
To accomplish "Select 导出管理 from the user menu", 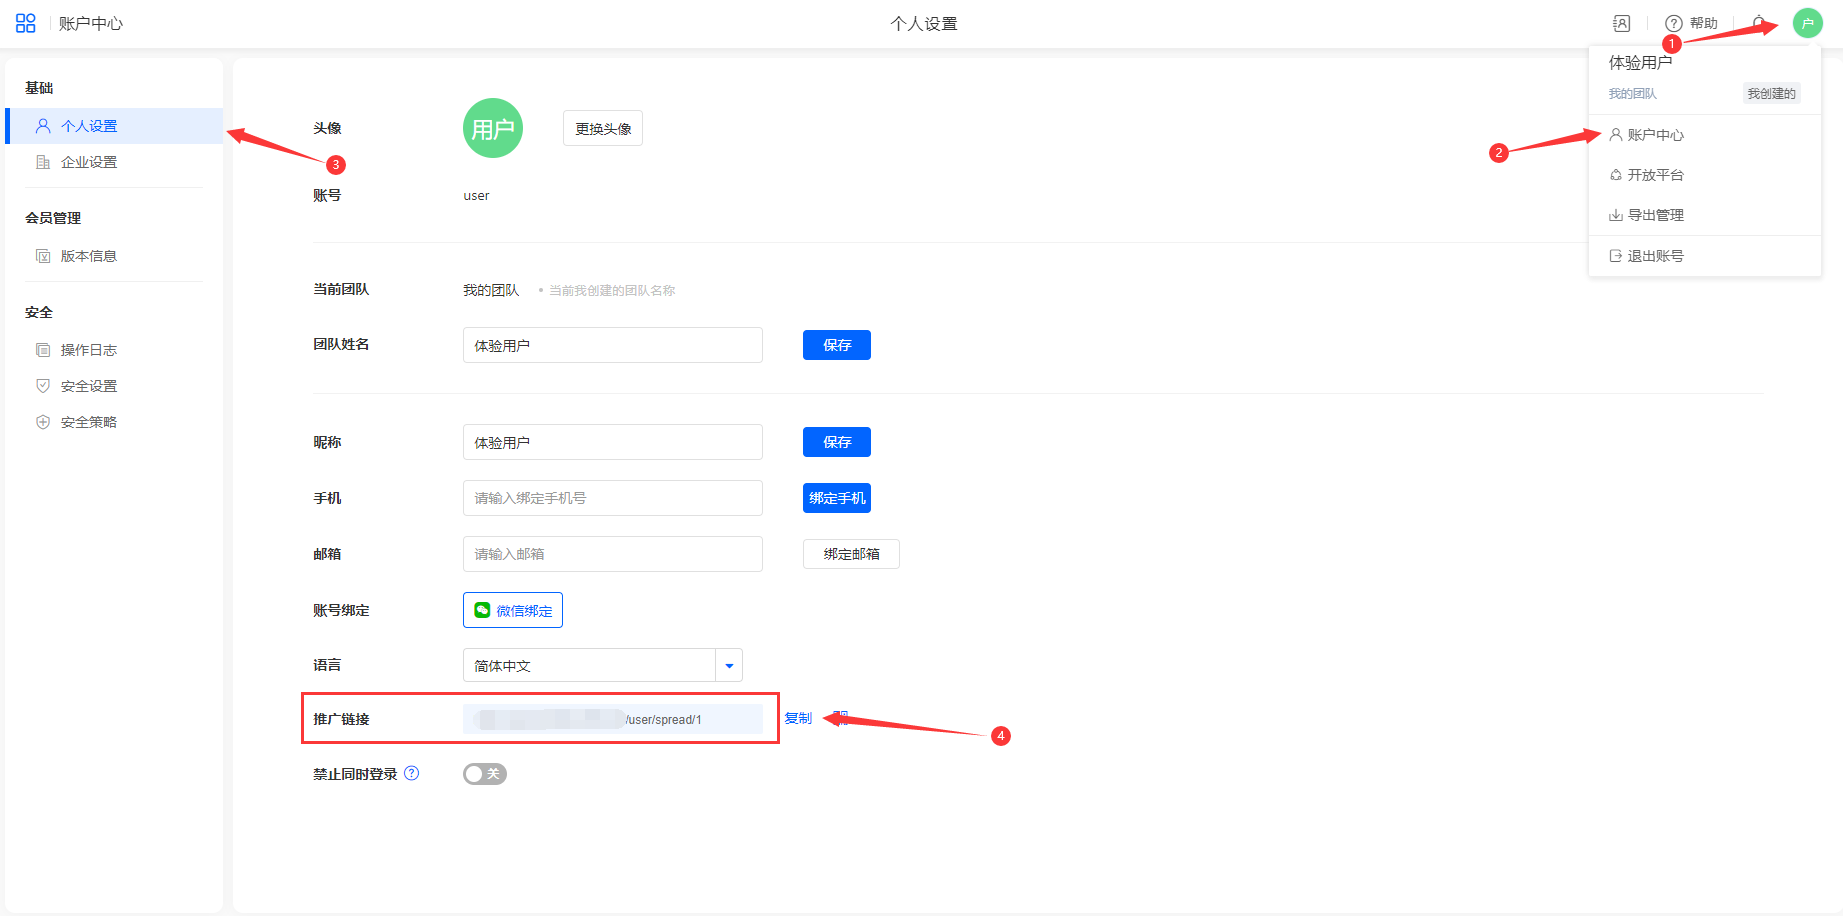I will (1655, 215).
